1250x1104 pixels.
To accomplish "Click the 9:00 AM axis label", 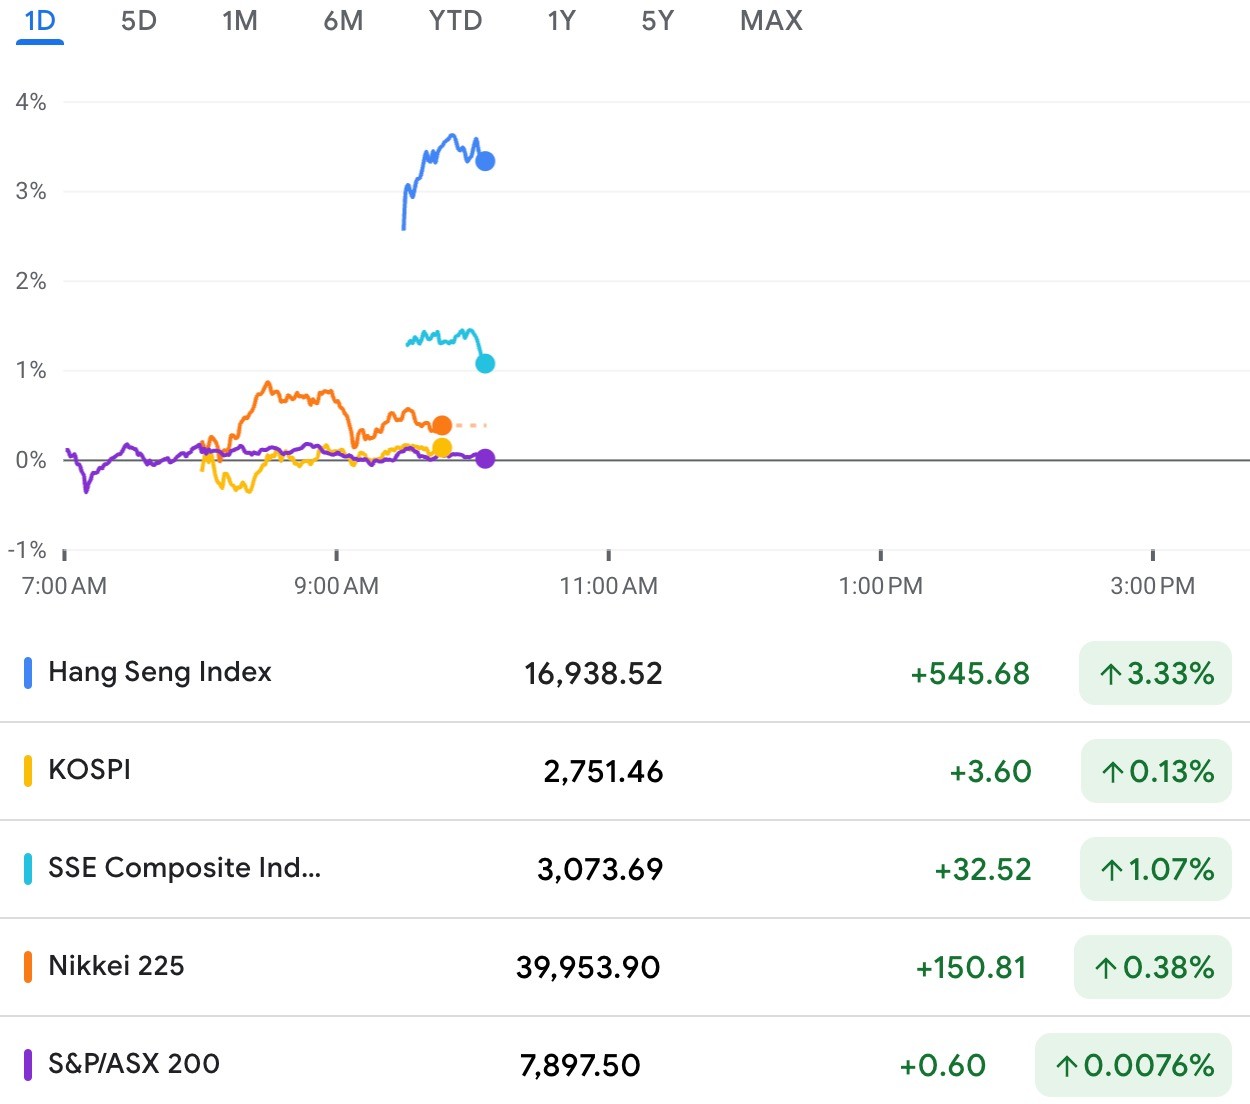I will click(x=336, y=586).
